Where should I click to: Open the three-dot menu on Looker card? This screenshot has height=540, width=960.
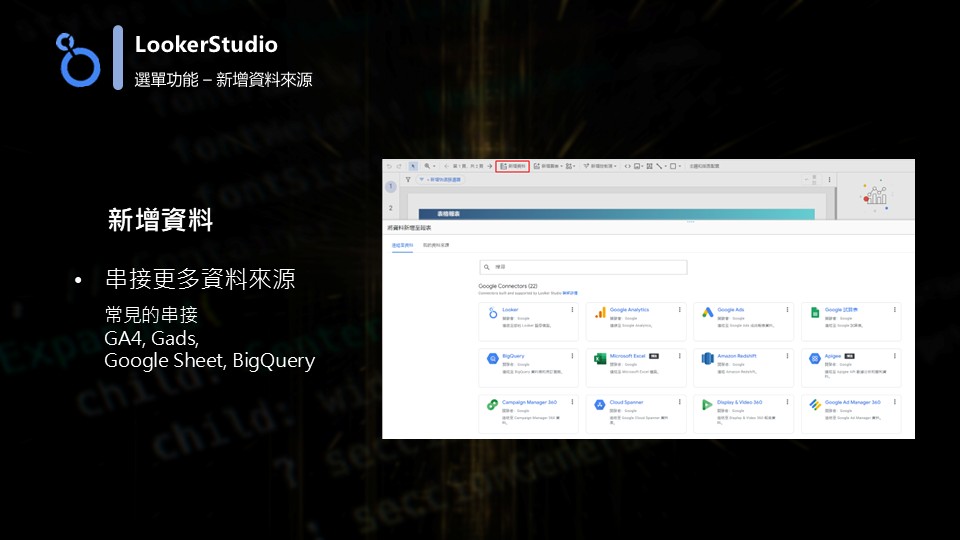pos(572,310)
